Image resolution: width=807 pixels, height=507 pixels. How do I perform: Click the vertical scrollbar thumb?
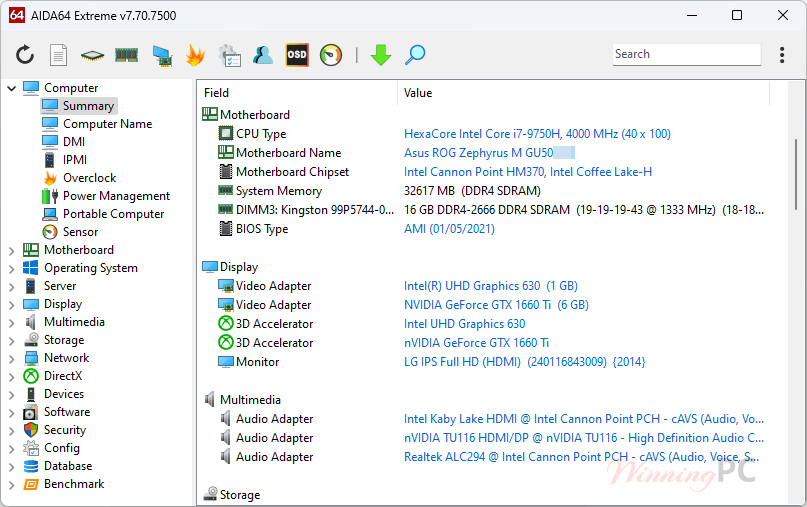[796, 174]
